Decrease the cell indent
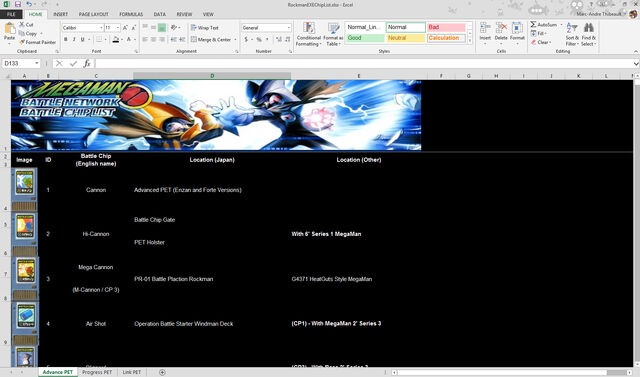Image resolution: width=640 pixels, height=377 pixels. click(173, 40)
